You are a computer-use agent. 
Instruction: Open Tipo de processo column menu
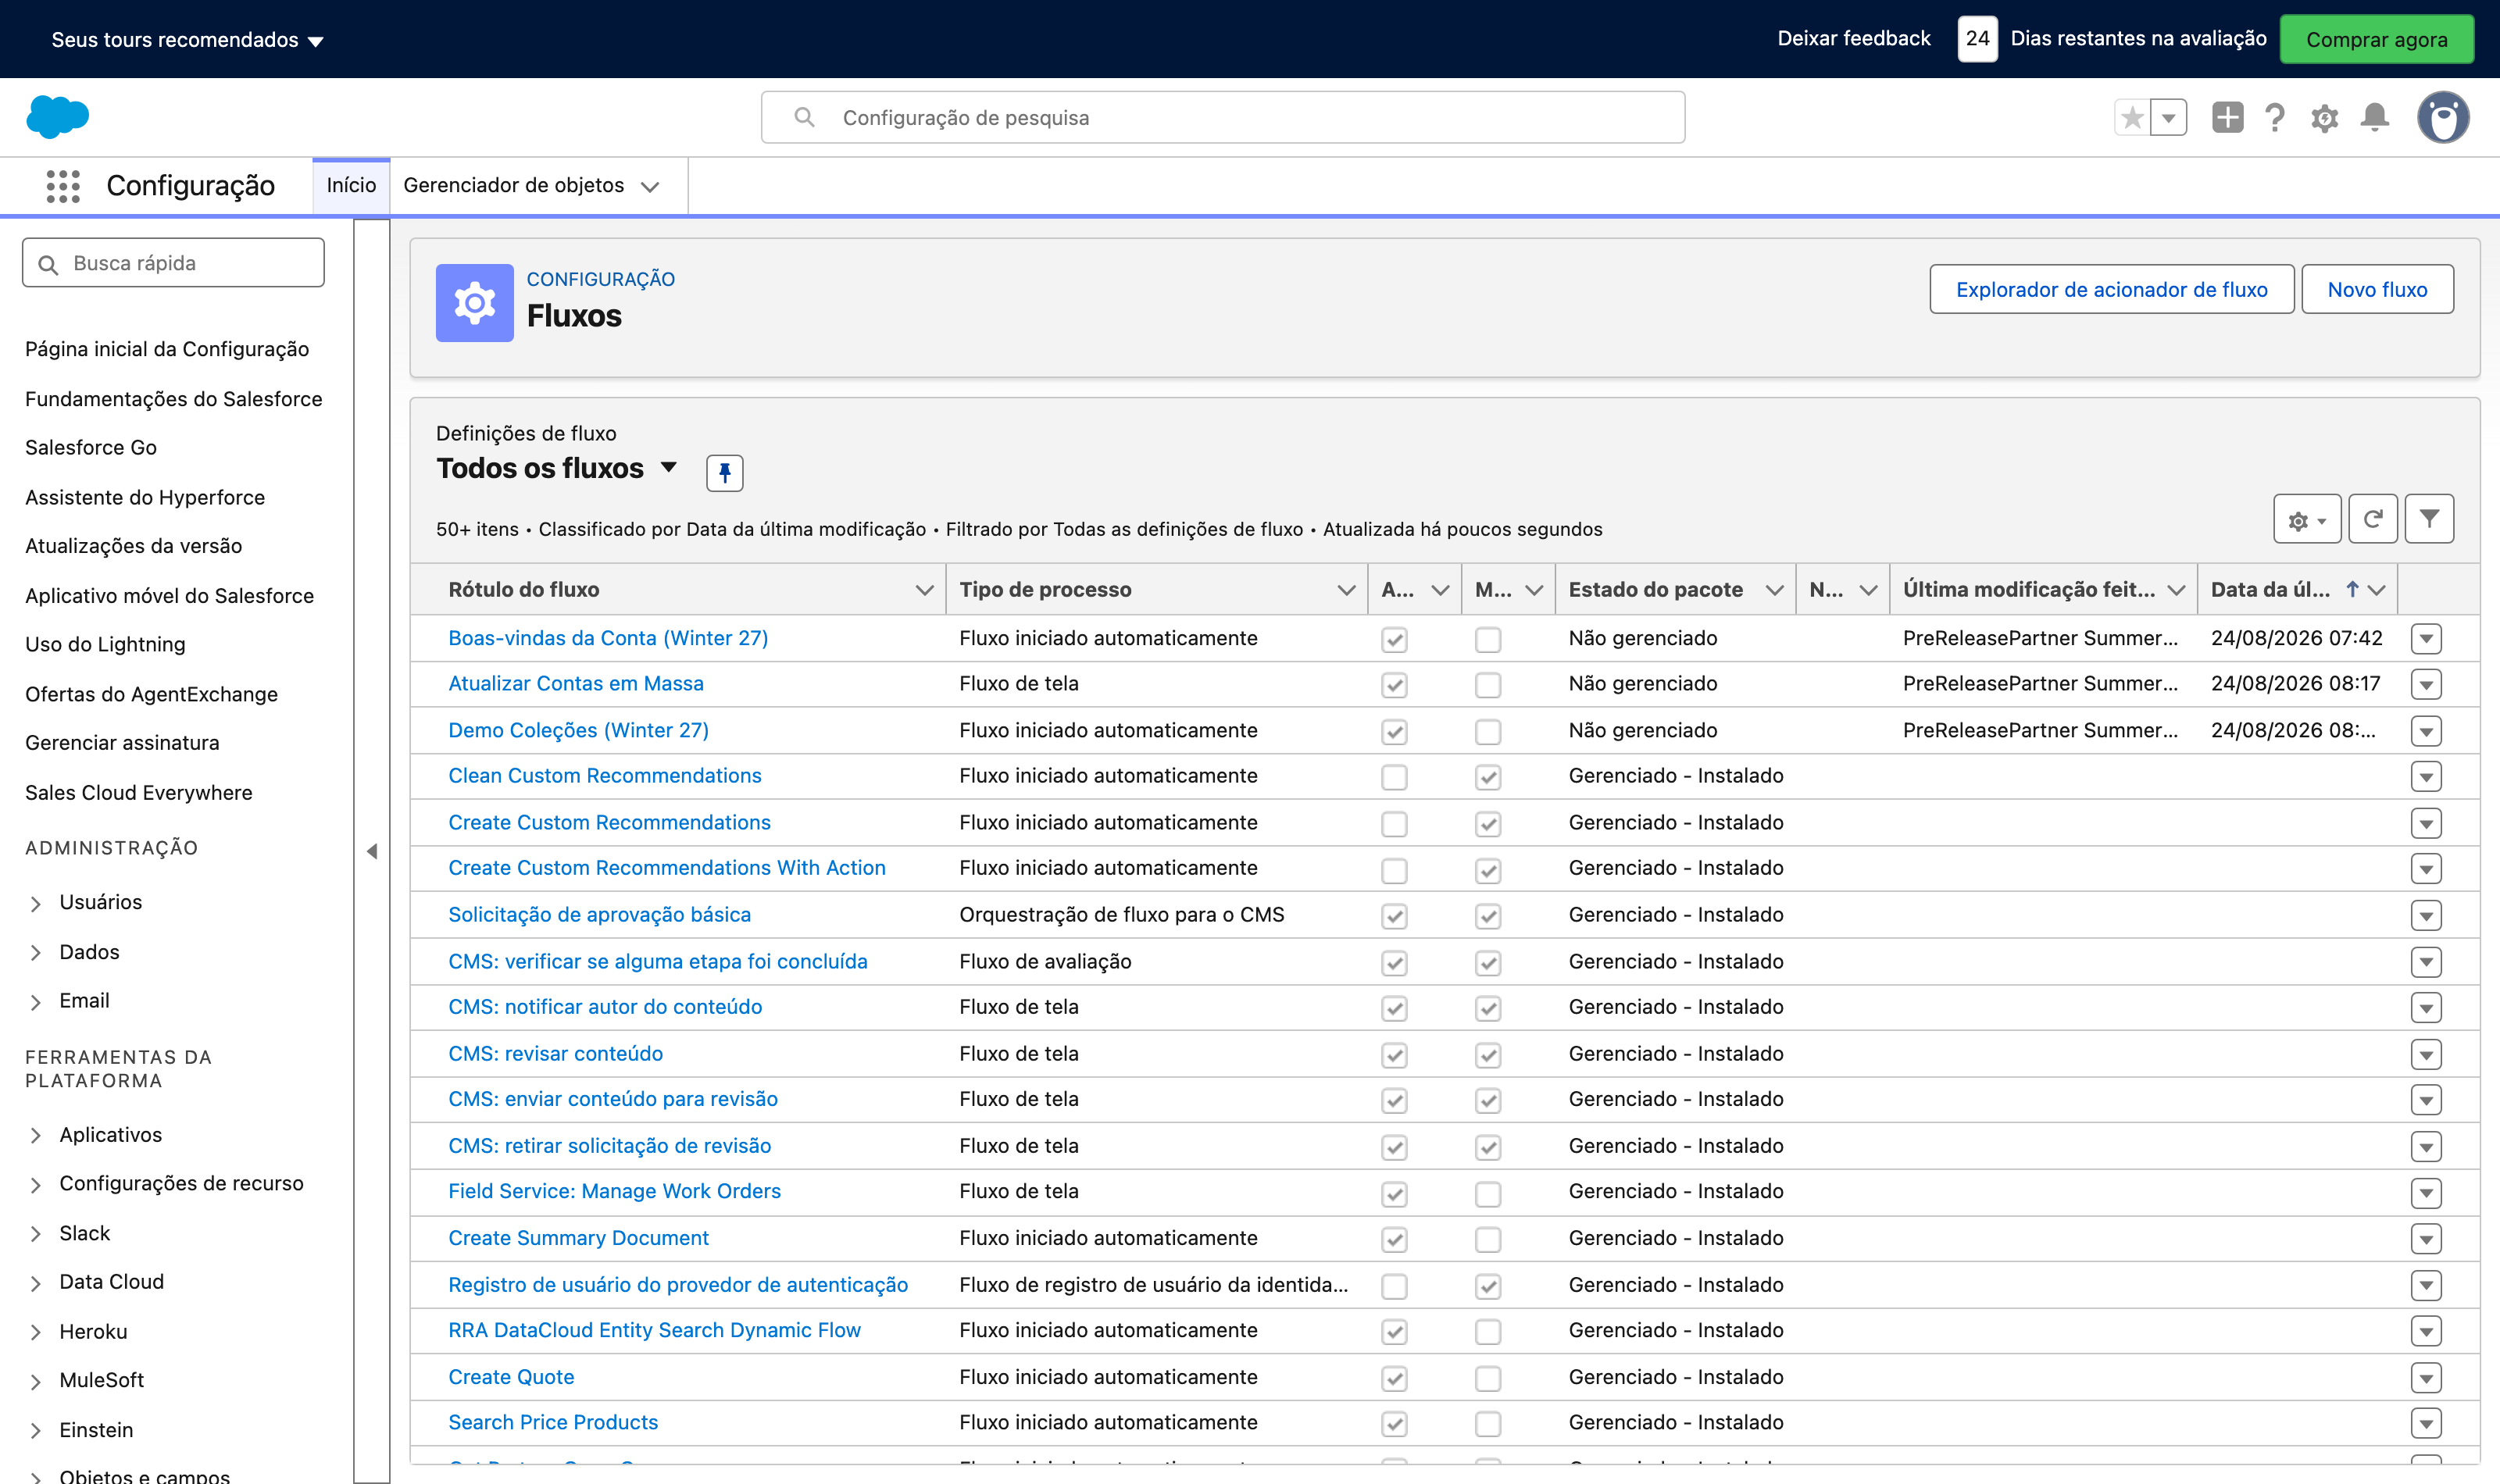[1346, 590]
